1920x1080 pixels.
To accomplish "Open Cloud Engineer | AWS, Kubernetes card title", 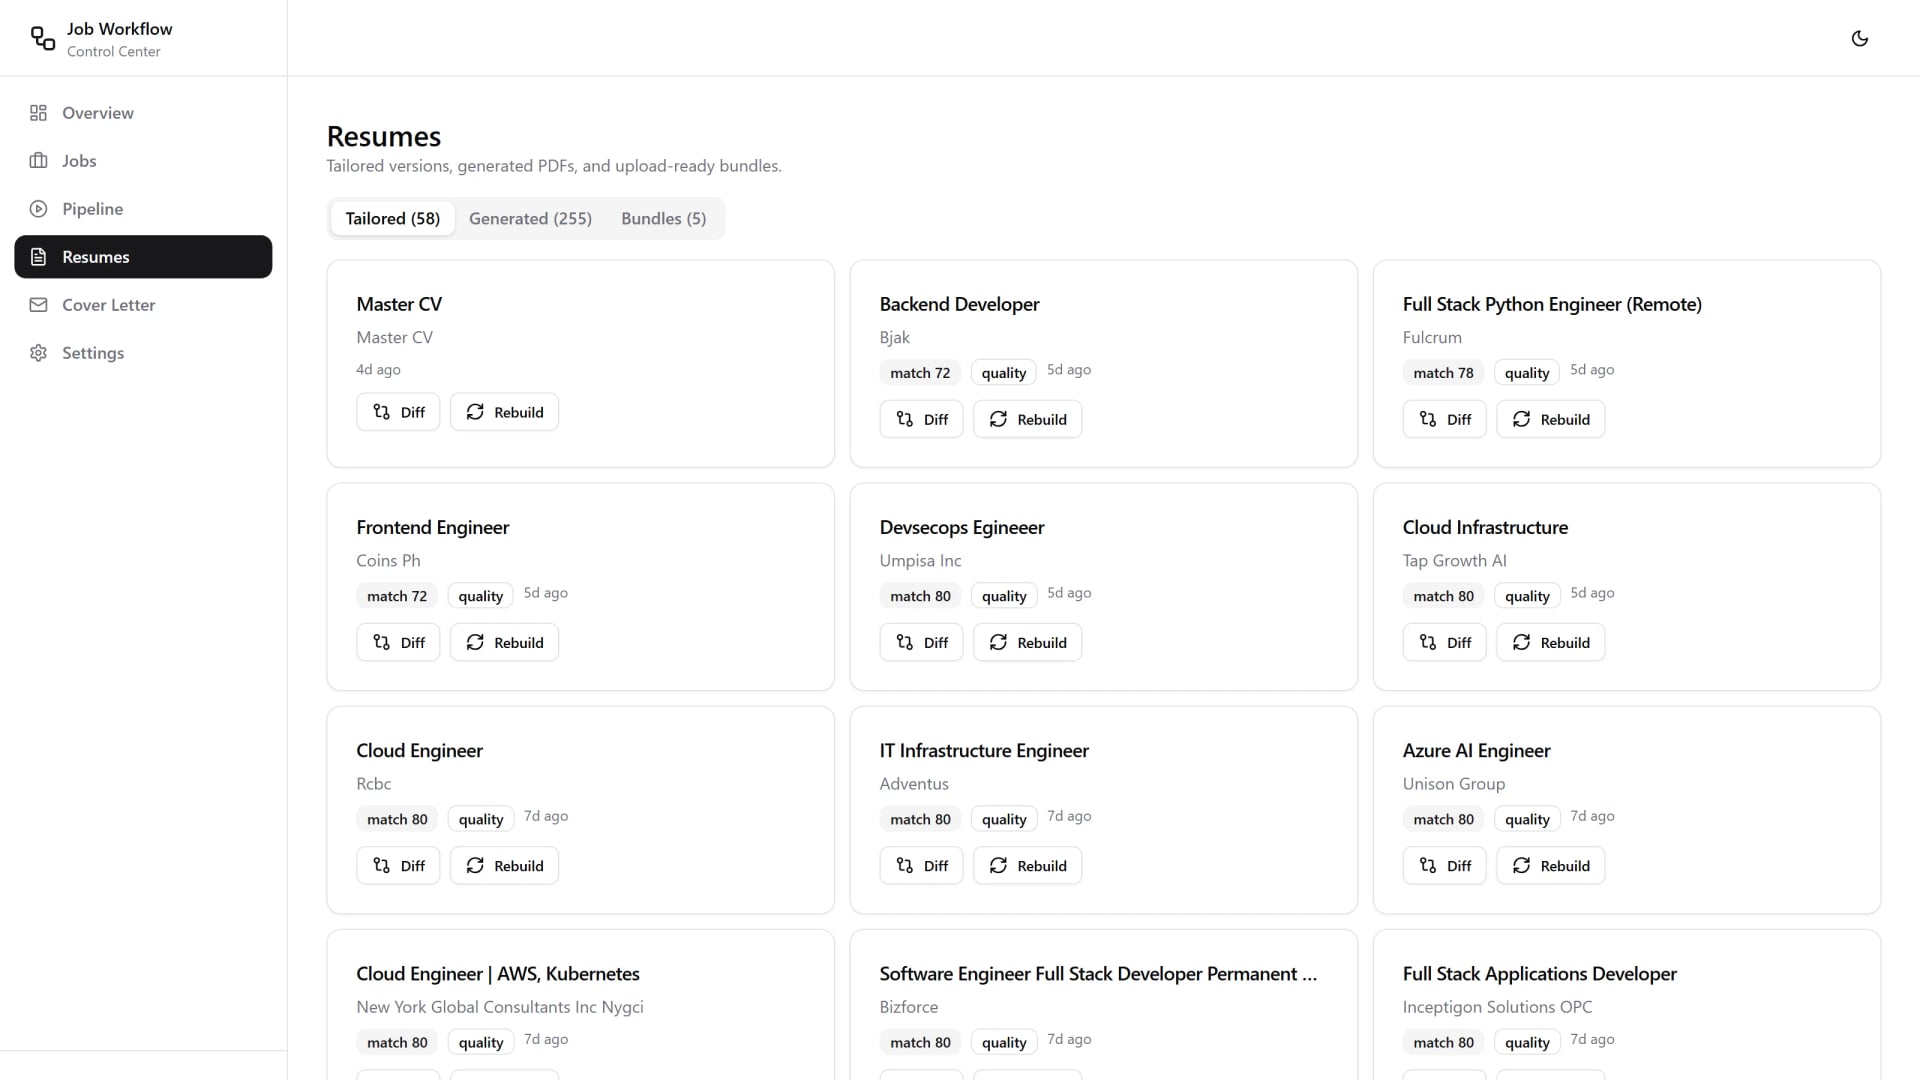I will [x=498, y=973].
